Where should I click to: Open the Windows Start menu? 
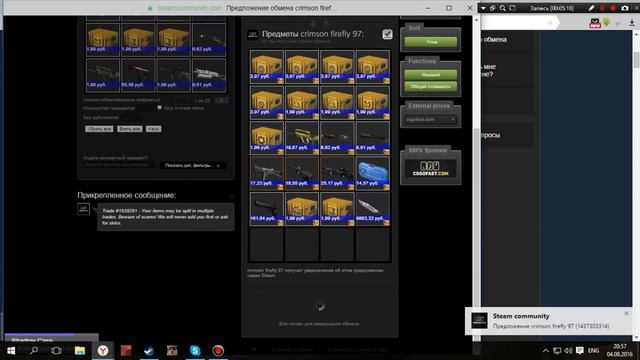coord(11,351)
